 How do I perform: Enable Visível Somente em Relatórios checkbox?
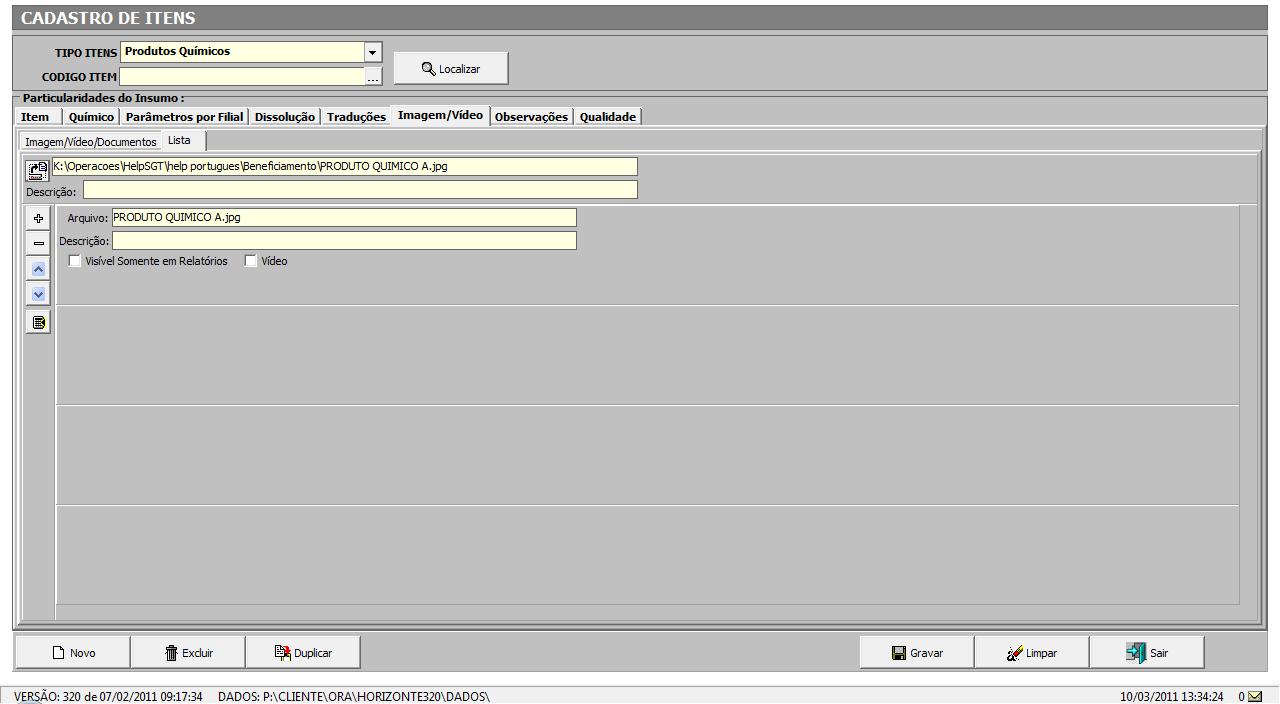pos(75,261)
